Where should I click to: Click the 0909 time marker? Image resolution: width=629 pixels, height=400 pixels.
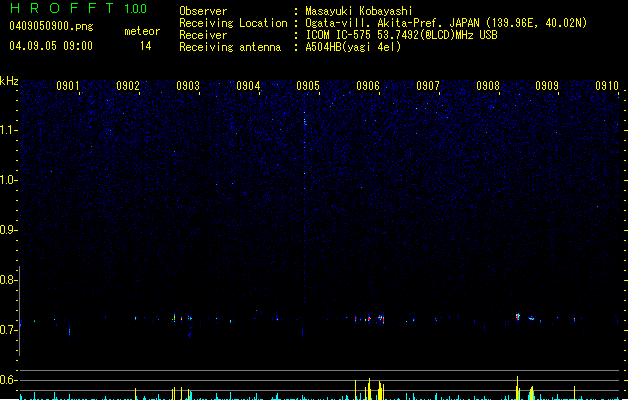(x=547, y=86)
